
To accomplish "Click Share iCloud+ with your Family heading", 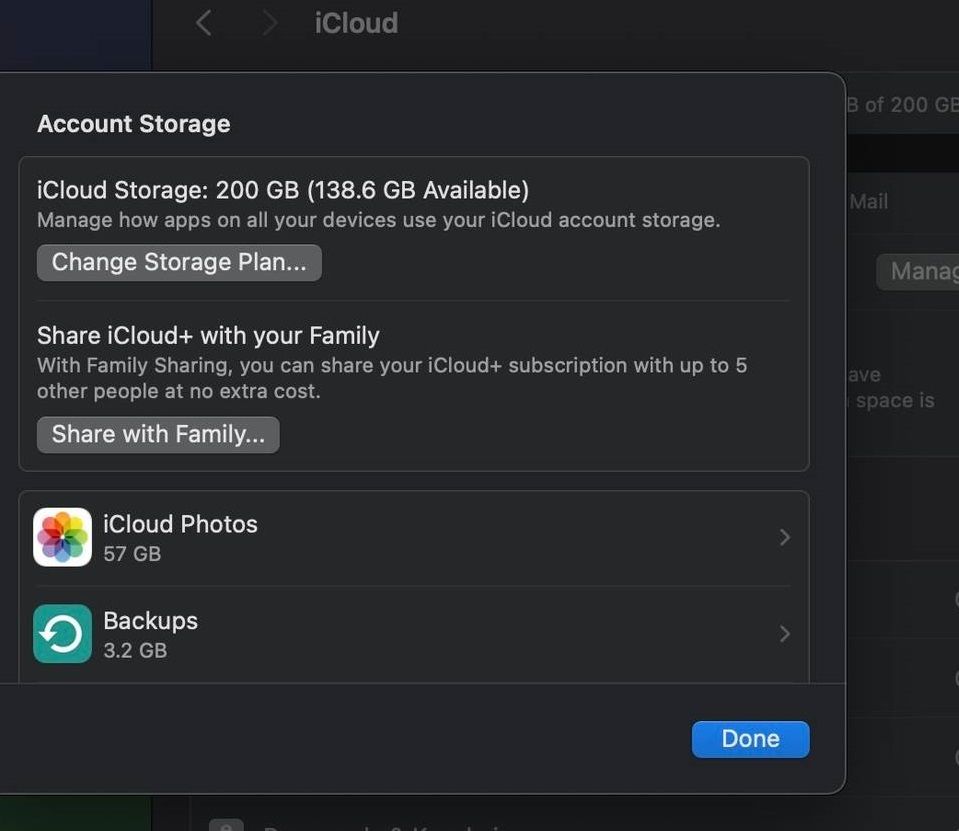I will [208, 335].
